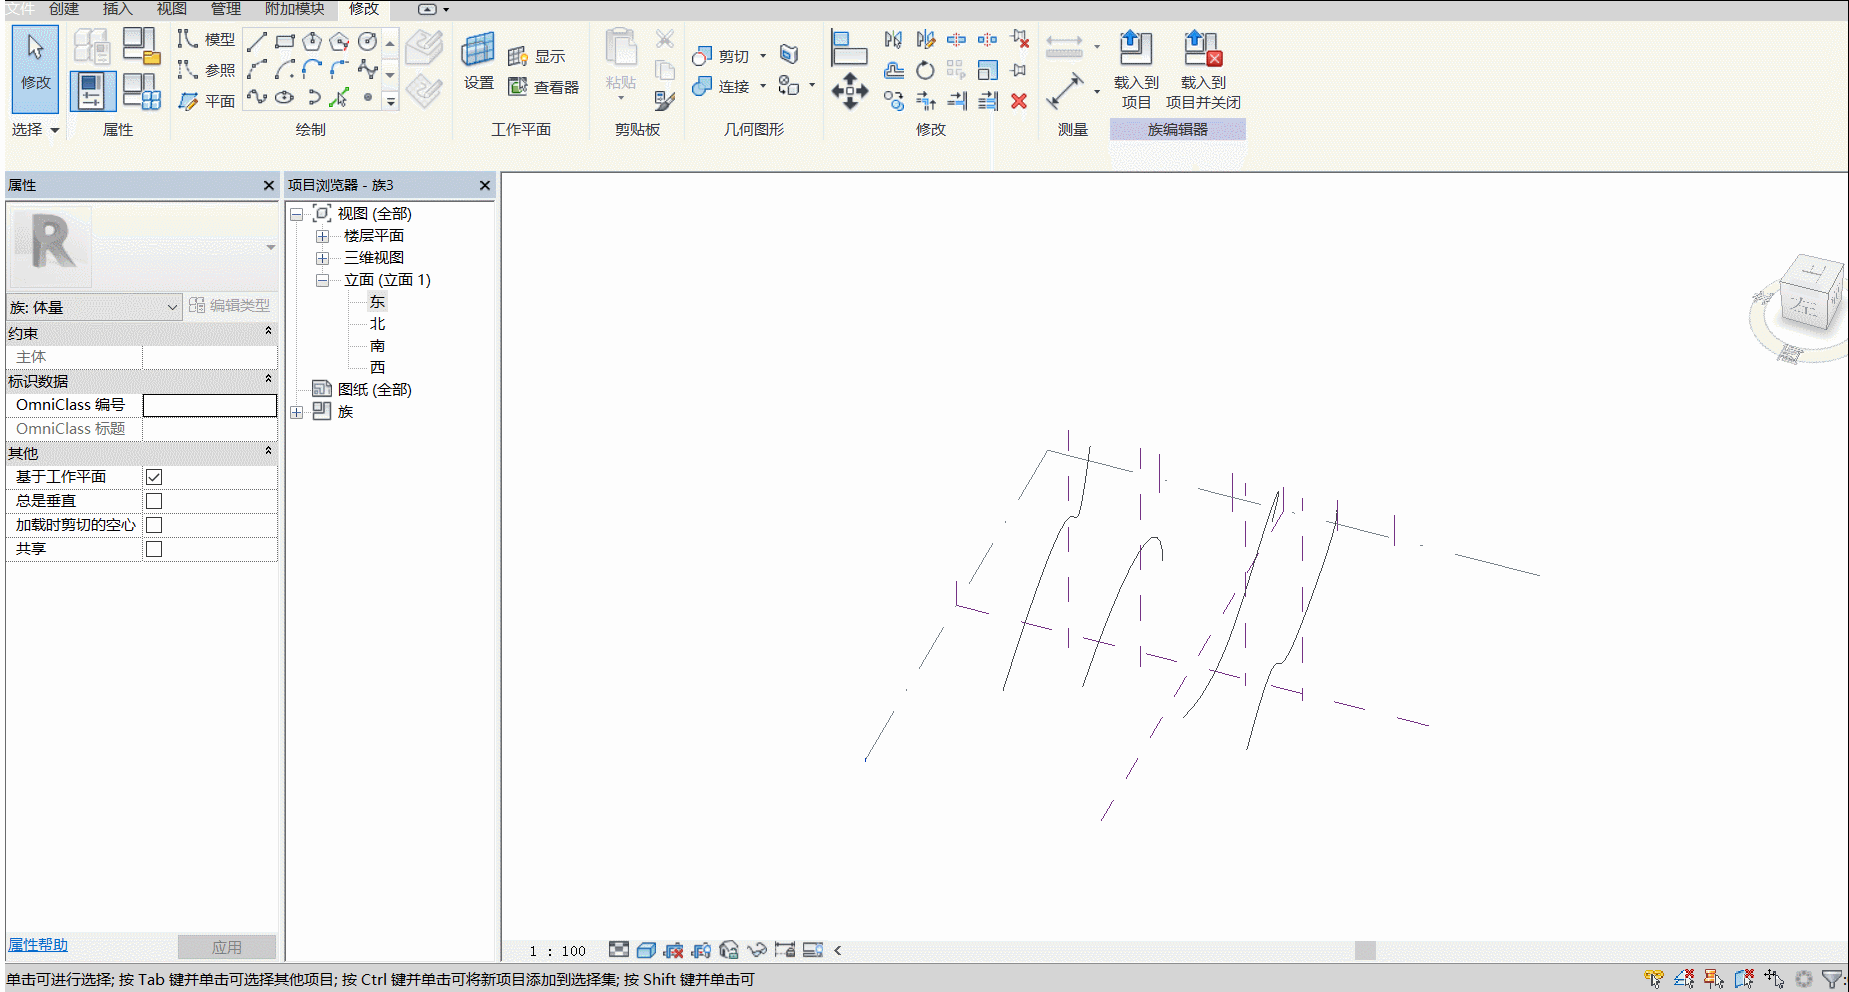The height and width of the screenshot is (992, 1849).
Task: Expand the 楼层平面 tree node
Action: [322, 236]
